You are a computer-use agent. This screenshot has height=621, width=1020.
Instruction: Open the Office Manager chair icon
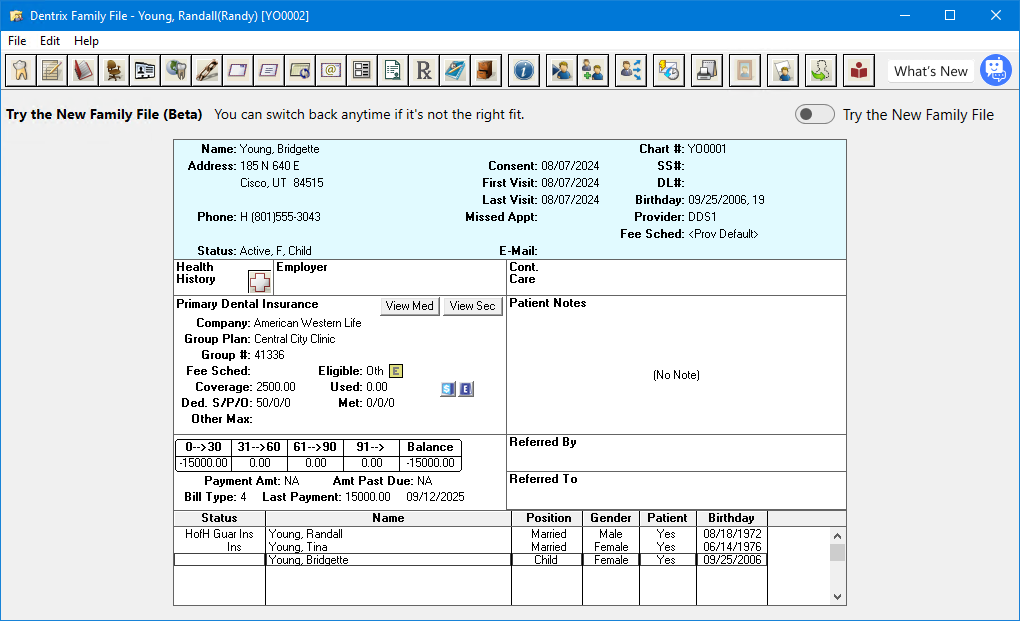pos(114,70)
